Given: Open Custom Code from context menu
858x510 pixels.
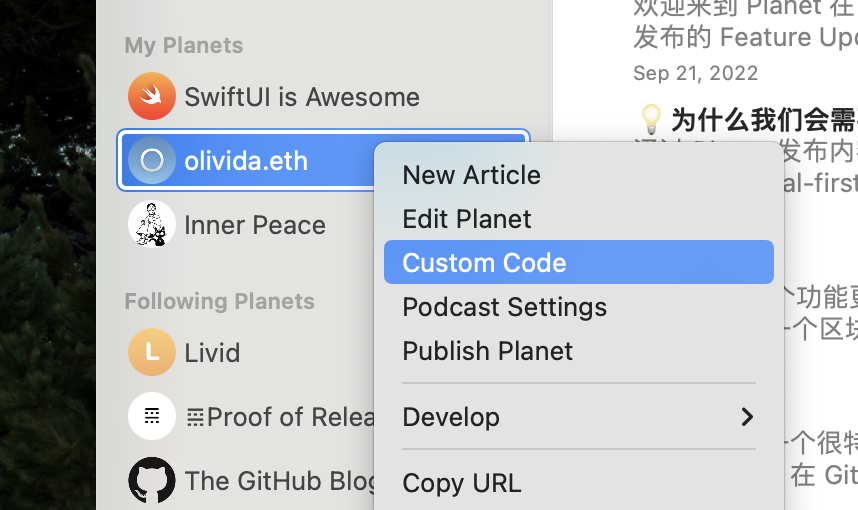Looking at the screenshot, I should coord(484,263).
